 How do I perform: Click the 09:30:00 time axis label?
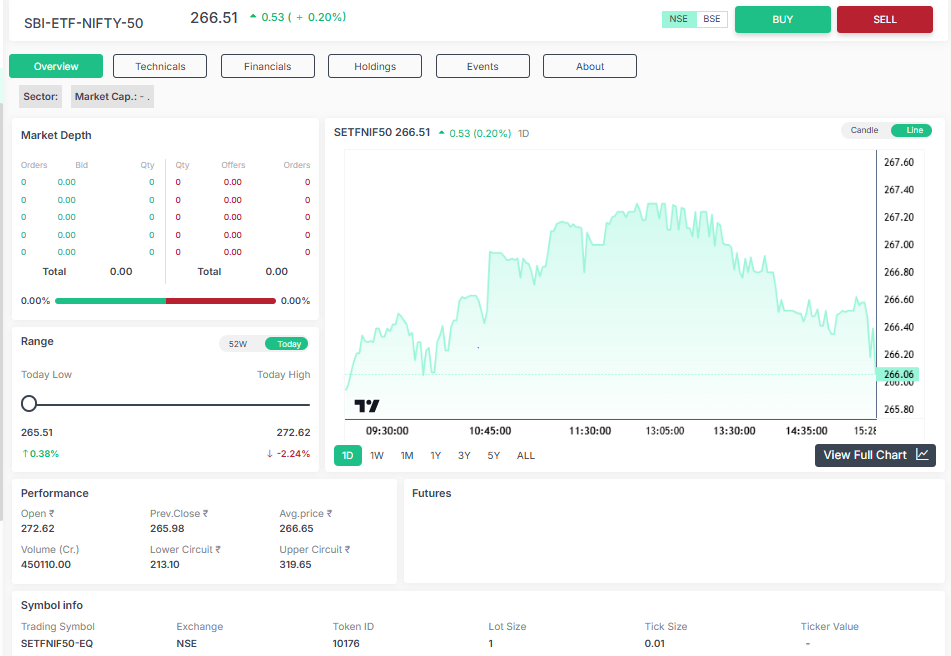click(387, 430)
